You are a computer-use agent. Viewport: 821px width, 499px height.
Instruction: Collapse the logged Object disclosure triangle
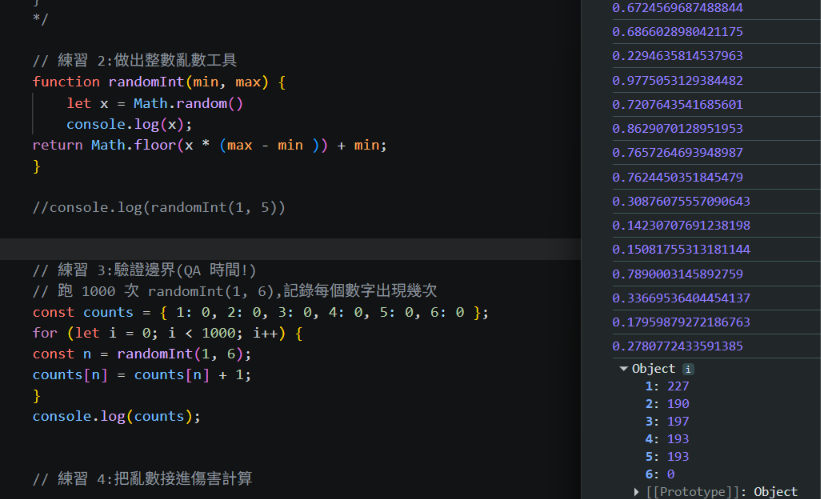pyautogui.click(x=623, y=369)
